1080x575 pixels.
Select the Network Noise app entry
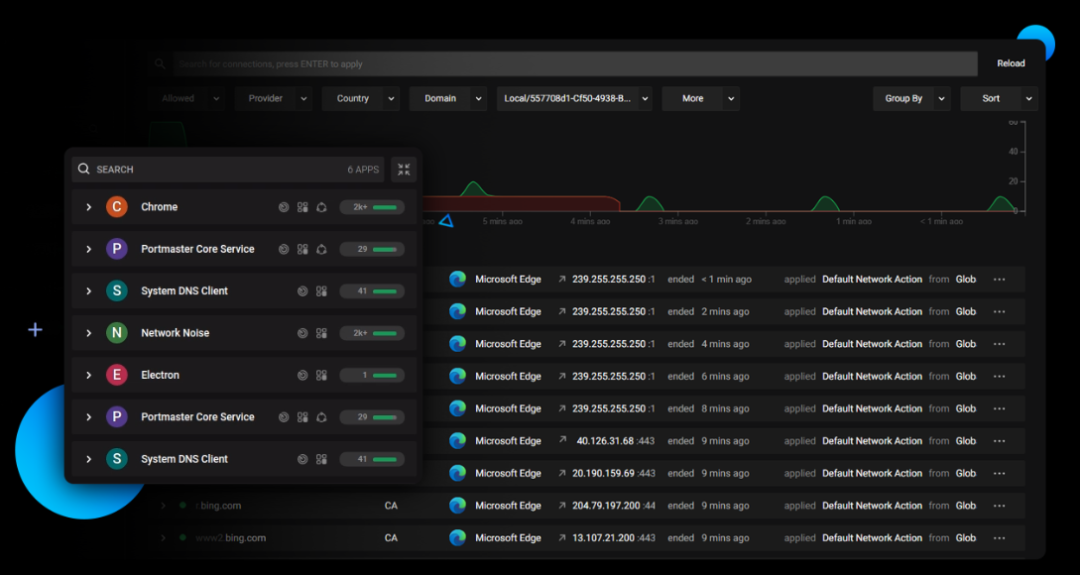pyautogui.click(x=175, y=333)
